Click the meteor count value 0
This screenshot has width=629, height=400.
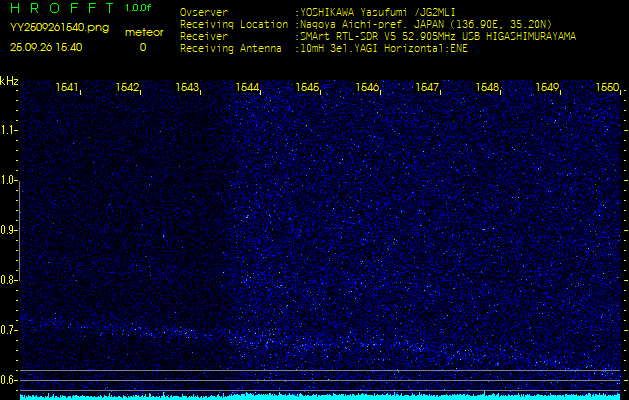[x=142, y=47]
